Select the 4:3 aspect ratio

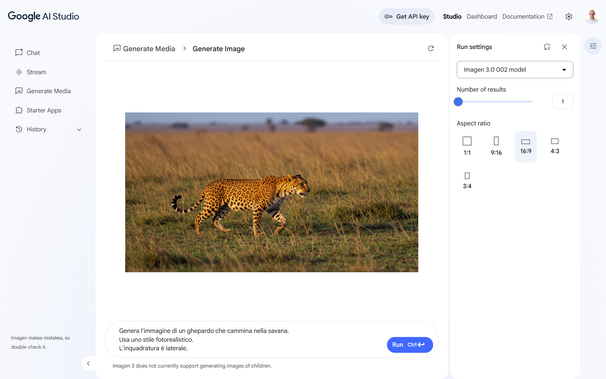tap(555, 146)
